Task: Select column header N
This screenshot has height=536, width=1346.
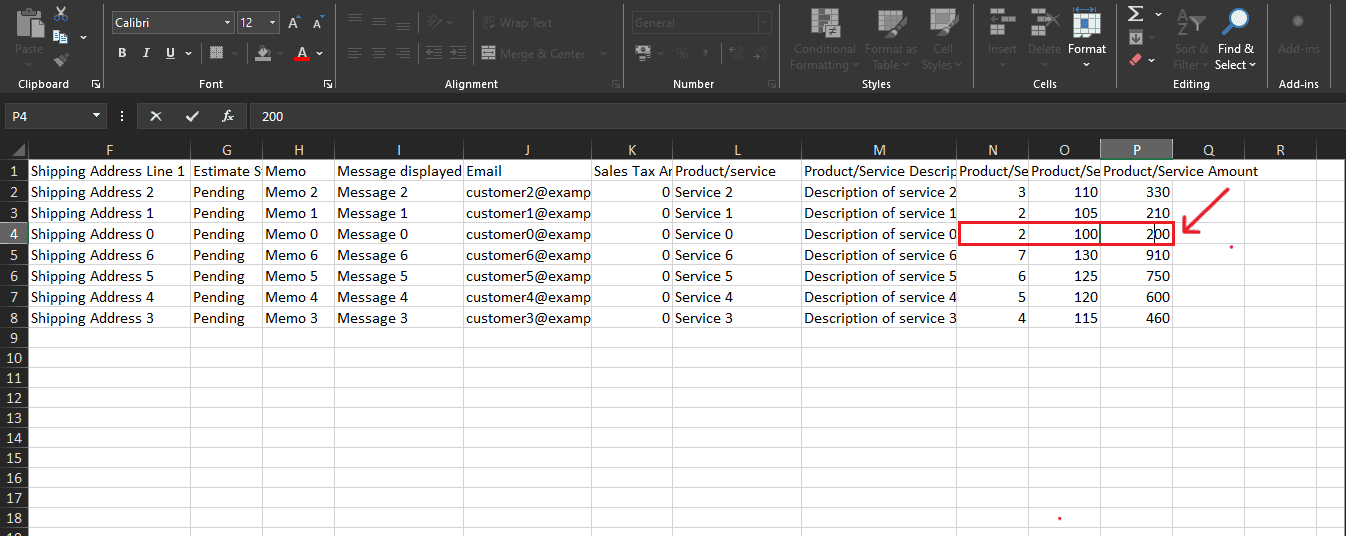Action: (x=992, y=150)
